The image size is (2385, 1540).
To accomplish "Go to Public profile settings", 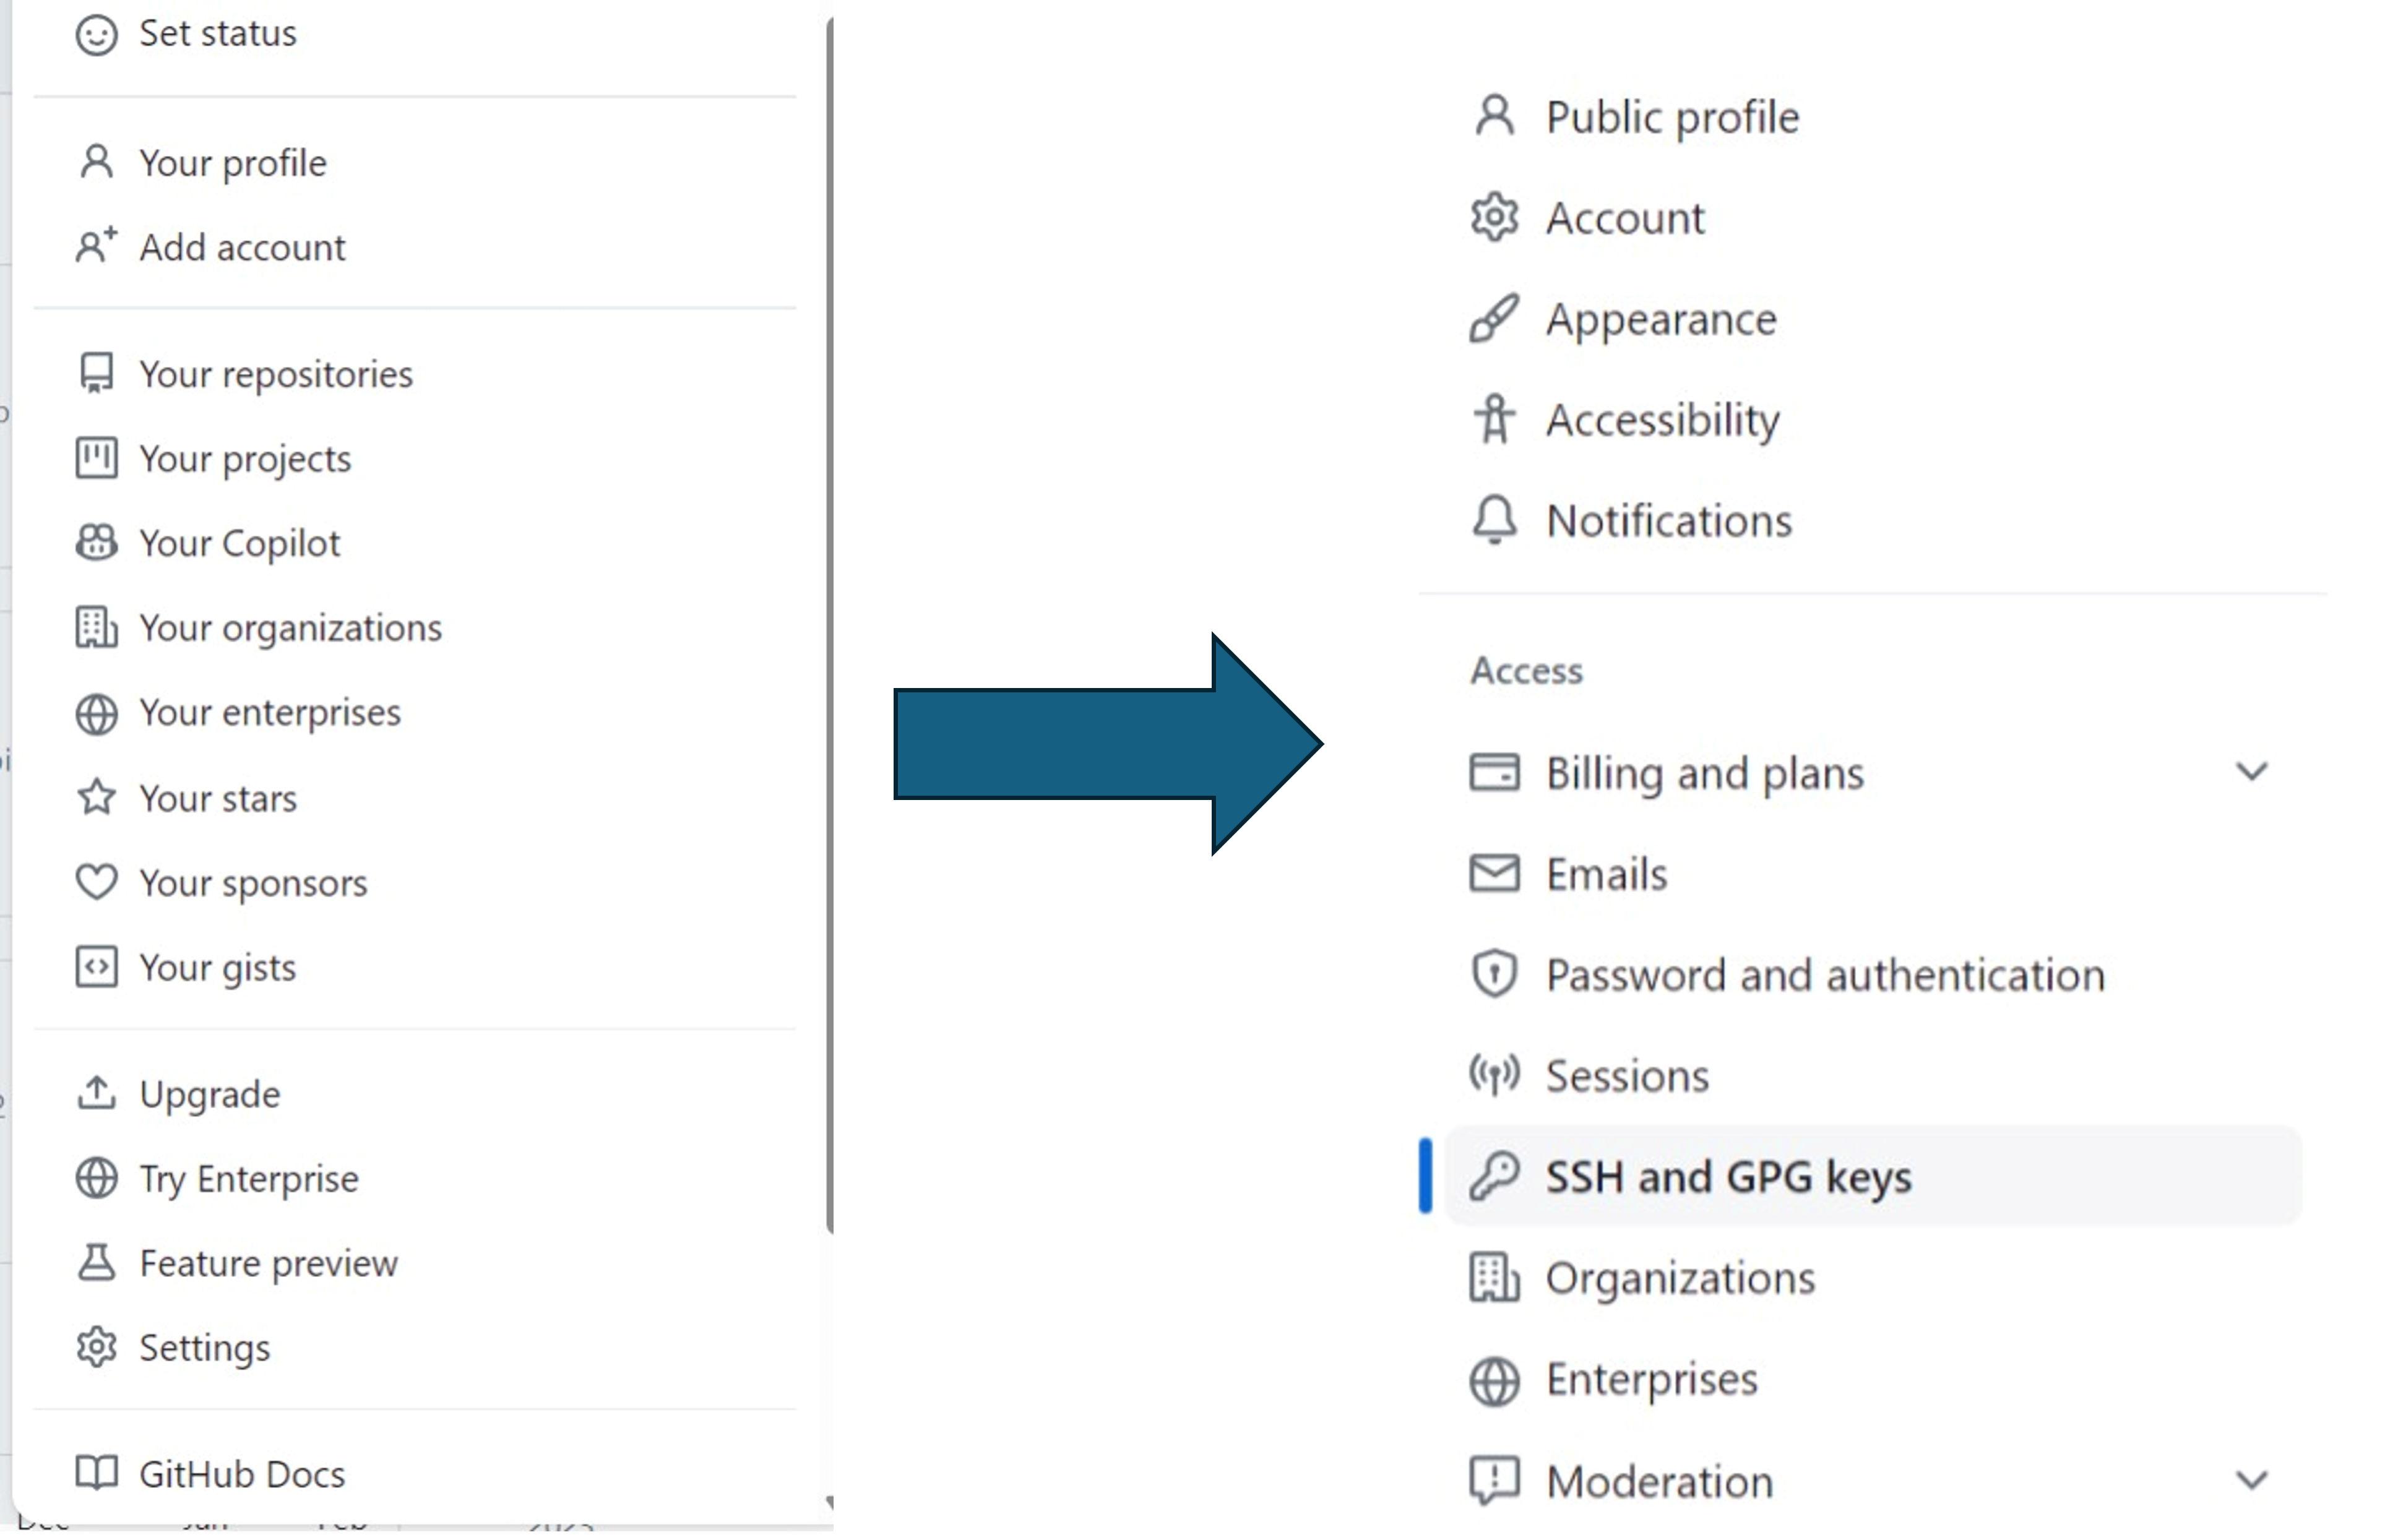I will [x=1672, y=117].
